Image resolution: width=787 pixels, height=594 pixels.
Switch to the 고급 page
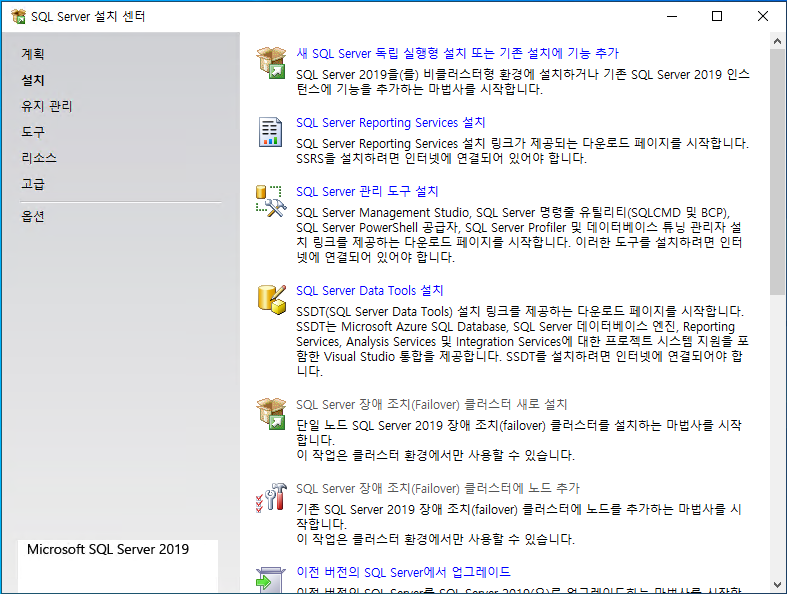33,184
